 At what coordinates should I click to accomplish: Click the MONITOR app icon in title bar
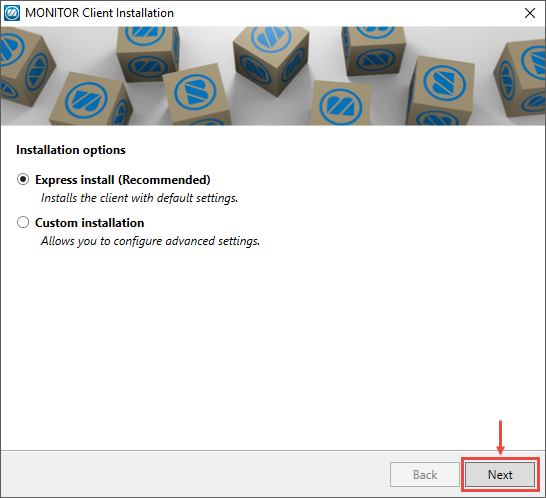click(x=12, y=13)
